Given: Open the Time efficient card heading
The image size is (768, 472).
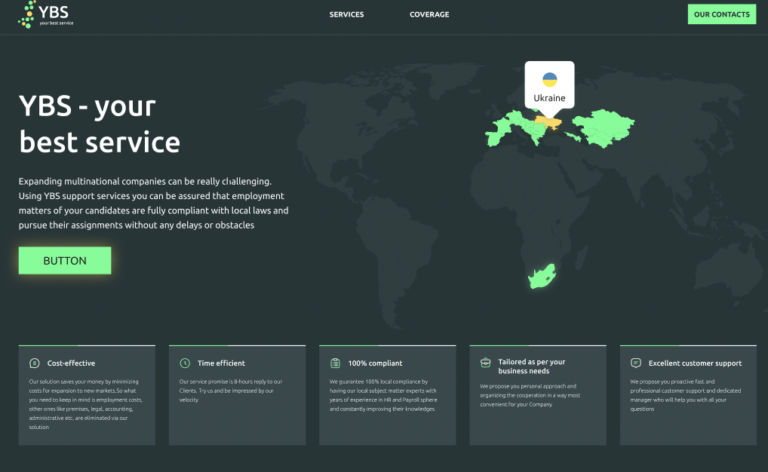Looking at the screenshot, I should (221, 363).
